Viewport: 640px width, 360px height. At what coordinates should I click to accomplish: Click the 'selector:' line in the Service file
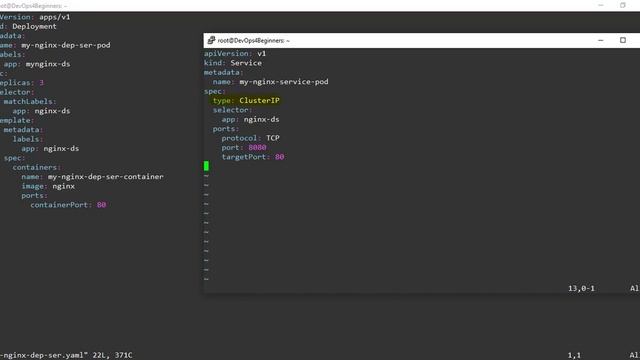click(232, 110)
